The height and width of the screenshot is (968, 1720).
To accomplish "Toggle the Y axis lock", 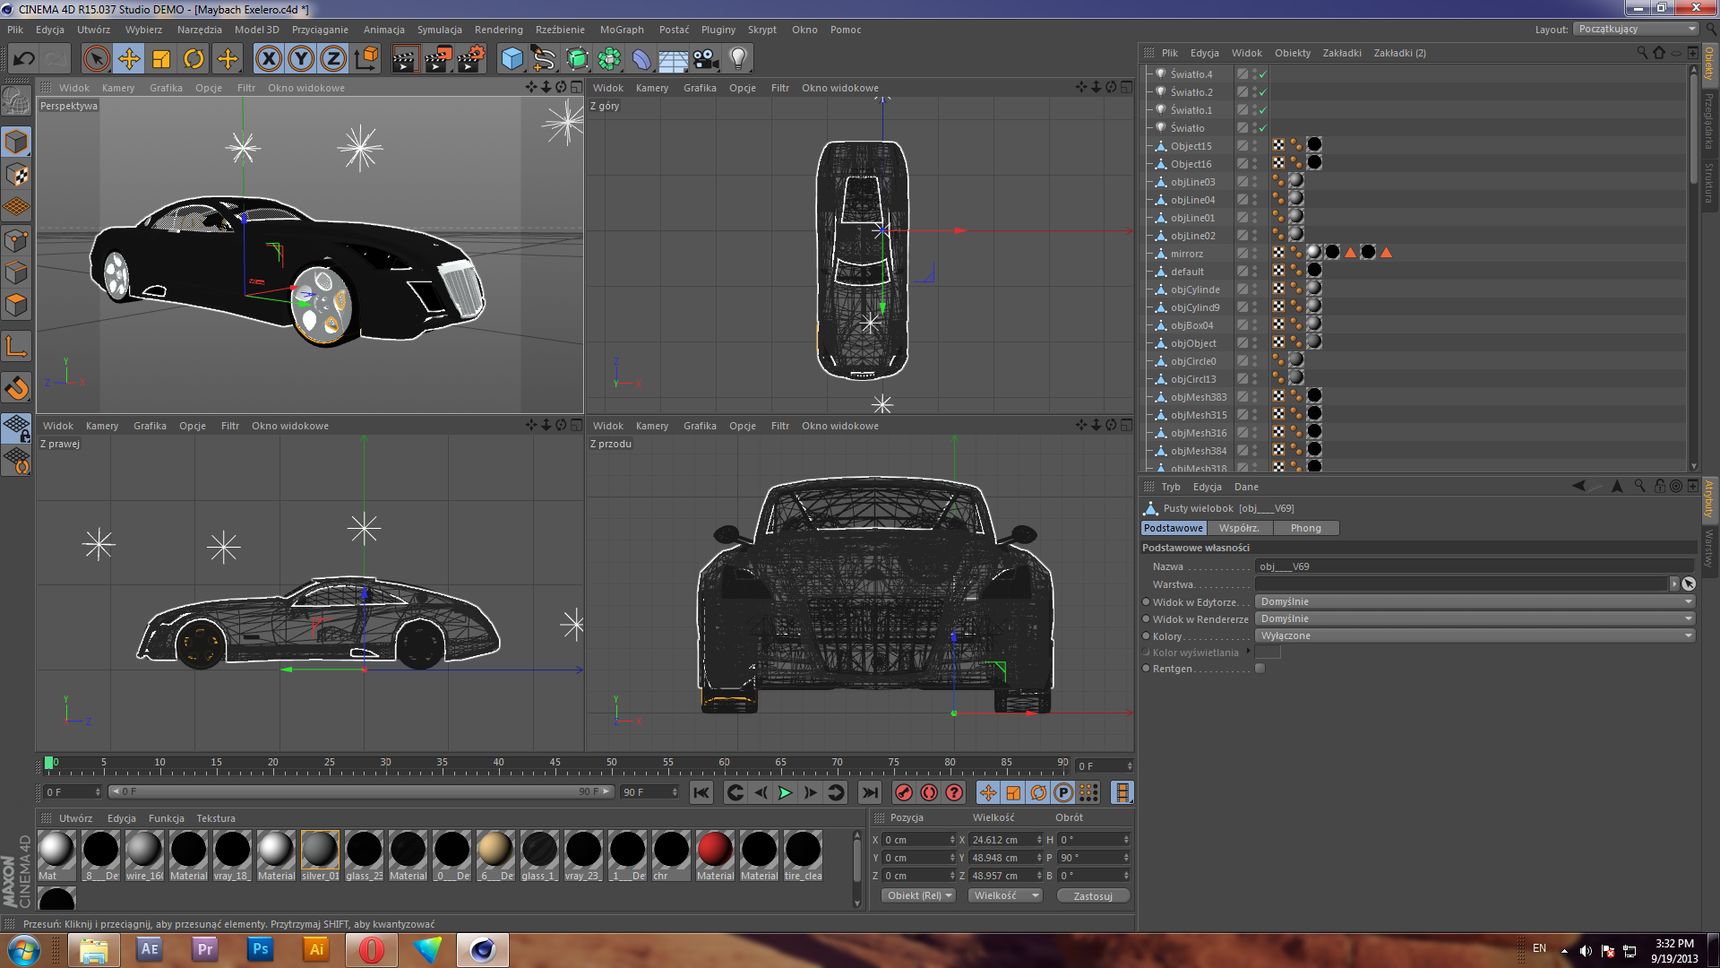I will coord(300,59).
